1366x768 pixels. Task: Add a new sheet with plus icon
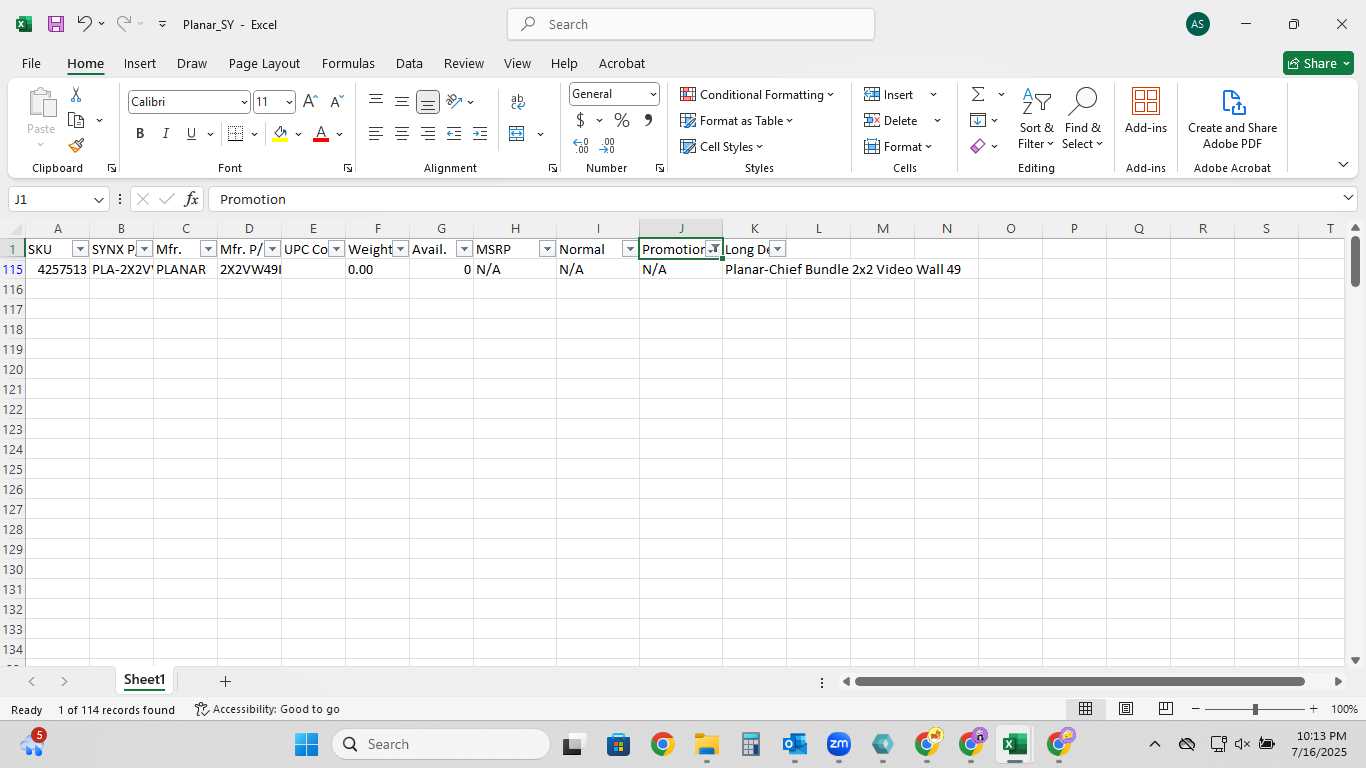(225, 681)
